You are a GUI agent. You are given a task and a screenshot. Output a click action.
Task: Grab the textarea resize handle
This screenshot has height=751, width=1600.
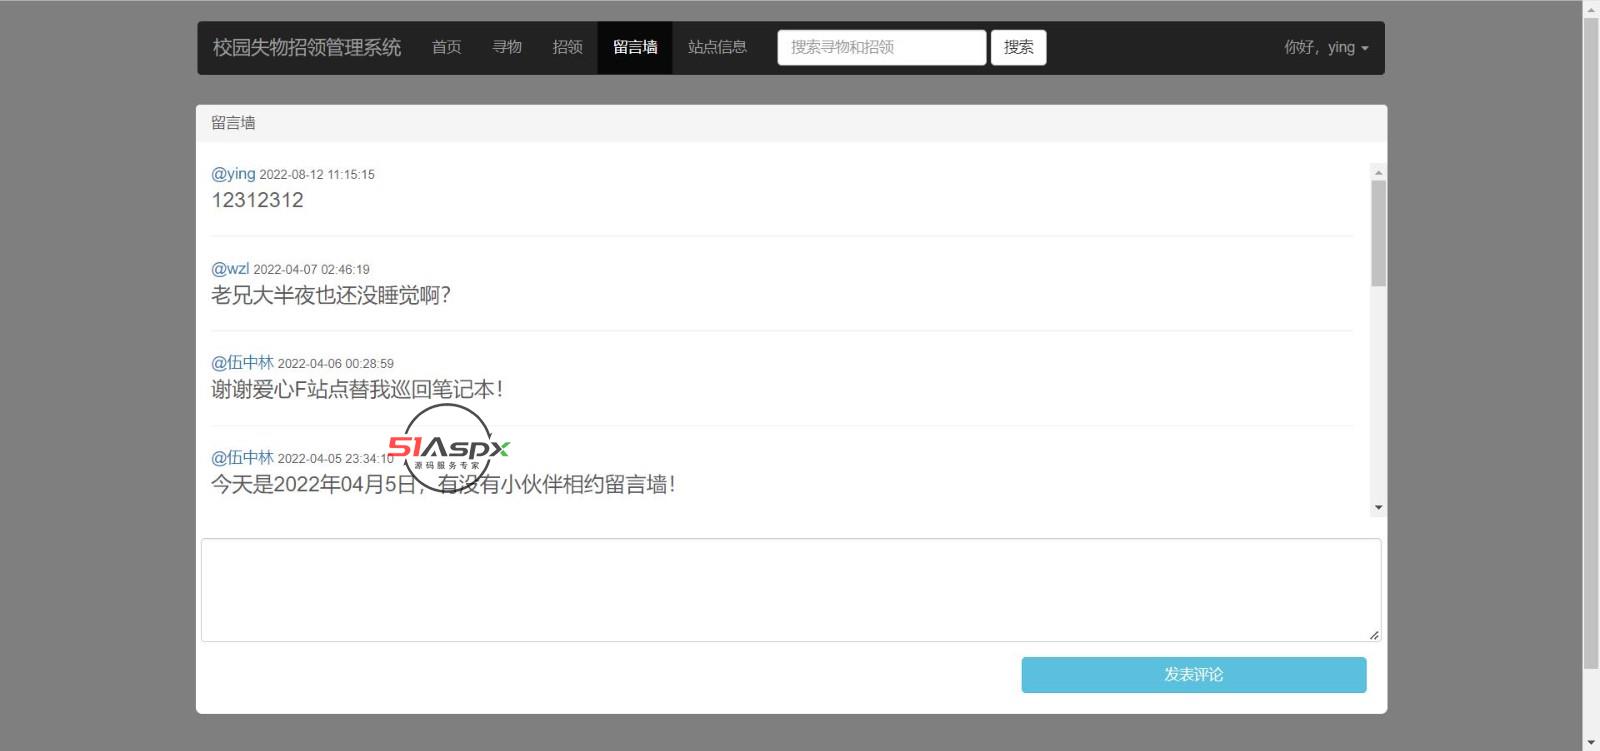tap(1374, 635)
